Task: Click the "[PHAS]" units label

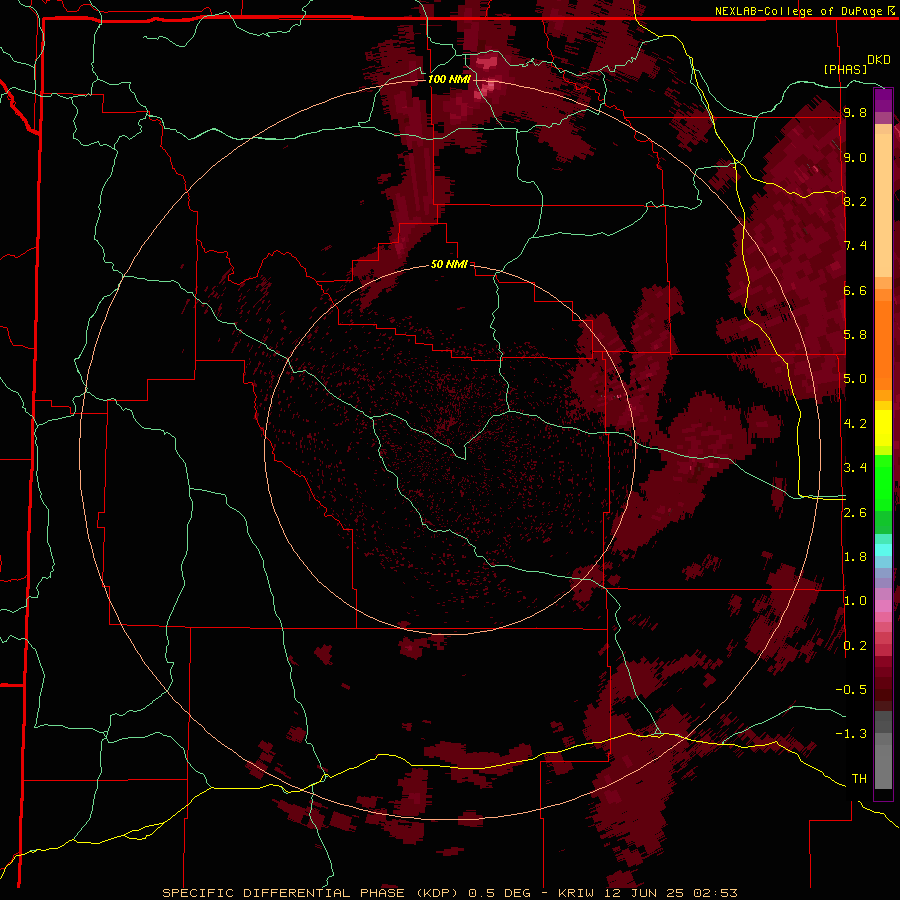Action: pos(845,69)
